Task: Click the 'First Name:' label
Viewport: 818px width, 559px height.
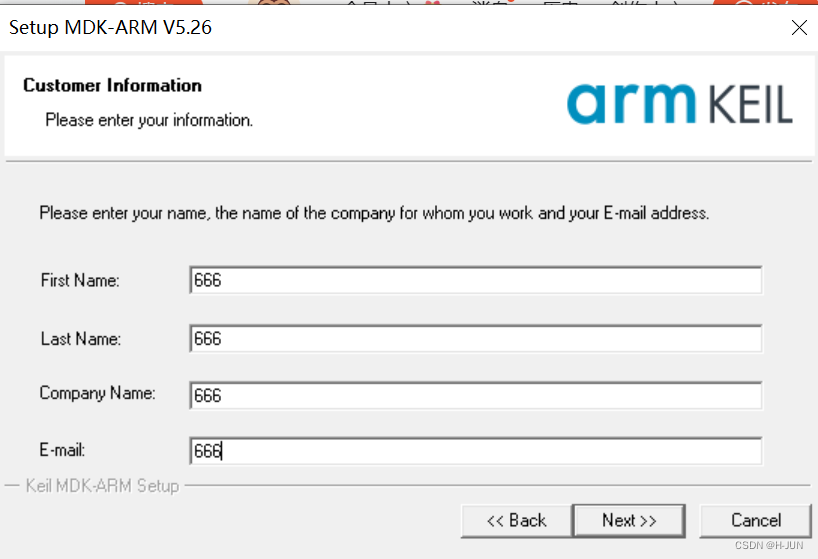Action: (x=80, y=281)
